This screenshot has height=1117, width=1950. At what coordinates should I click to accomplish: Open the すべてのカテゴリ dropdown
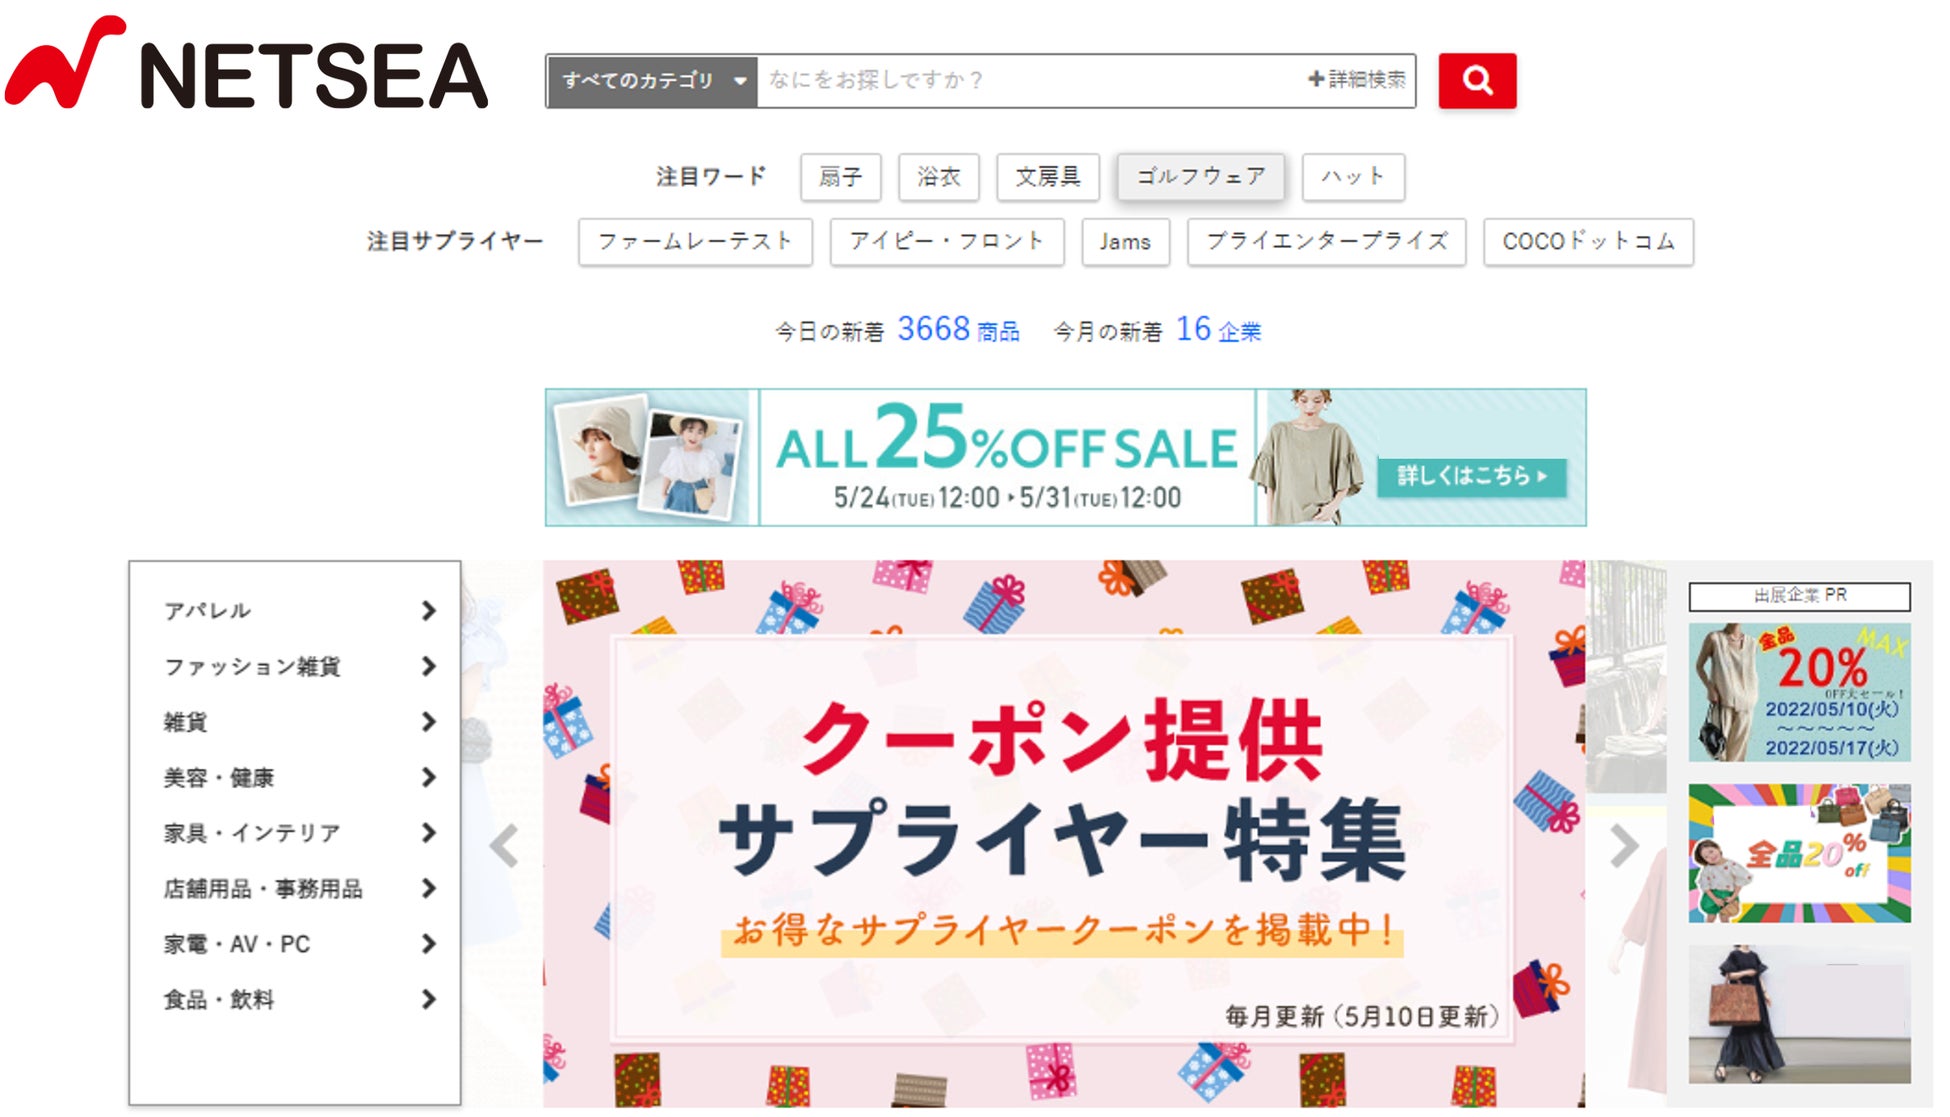[x=652, y=80]
